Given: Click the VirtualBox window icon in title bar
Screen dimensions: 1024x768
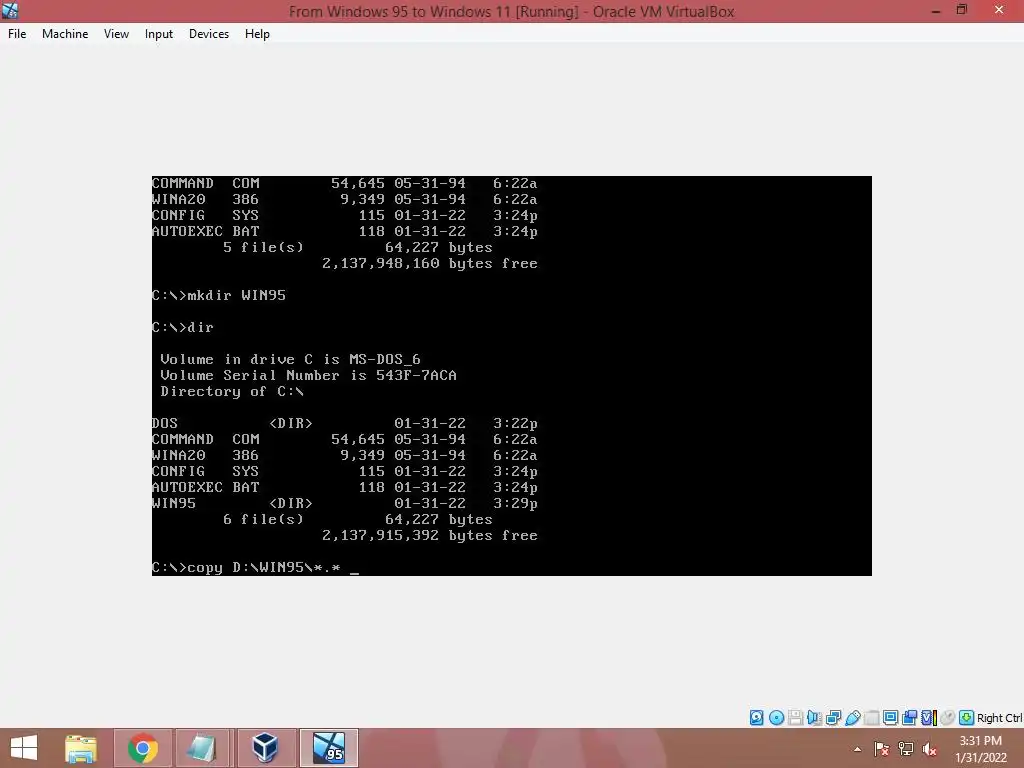Looking at the screenshot, I should coord(10,10).
